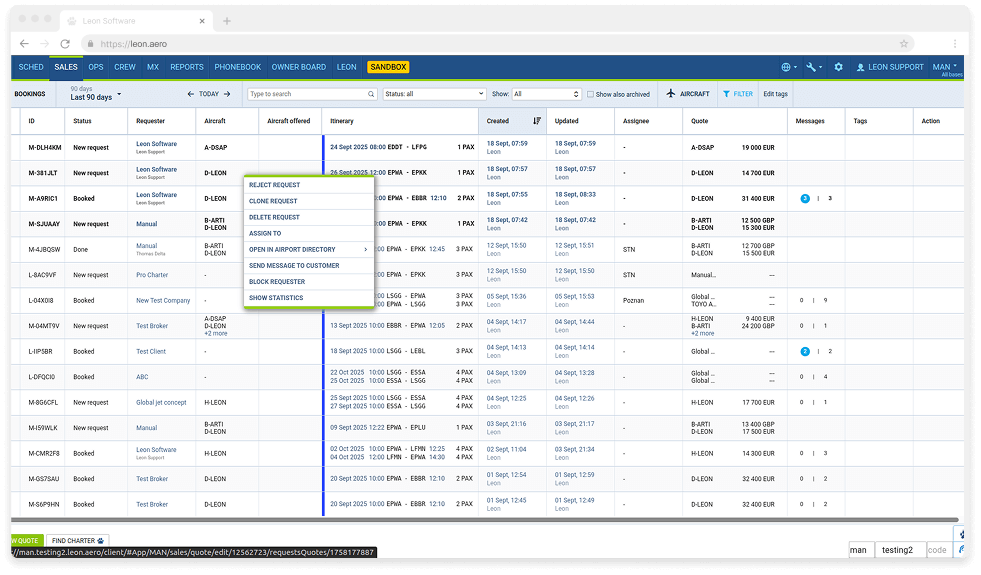
Task: Open the FILTER funnel panel
Action: tap(738, 94)
